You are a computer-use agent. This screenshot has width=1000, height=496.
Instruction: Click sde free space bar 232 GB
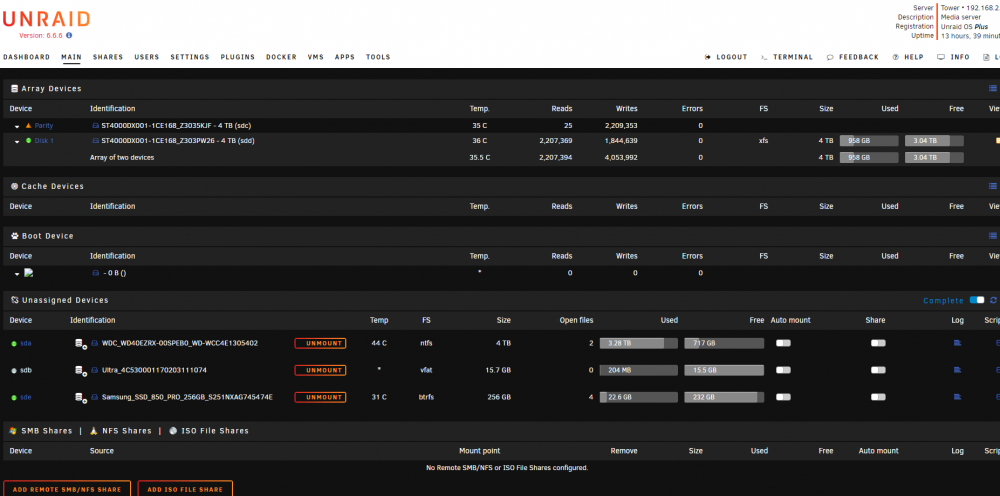point(724,397)
